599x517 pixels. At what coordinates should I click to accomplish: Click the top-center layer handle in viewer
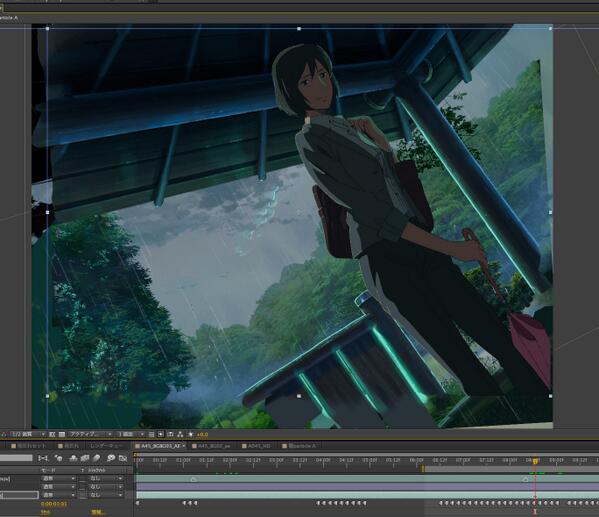click(299, 29)
